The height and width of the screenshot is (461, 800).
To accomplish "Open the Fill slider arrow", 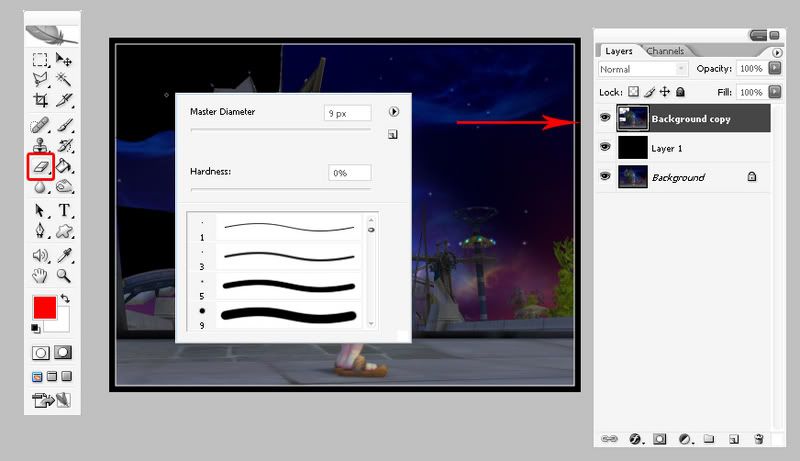I will tap(774, 92).
